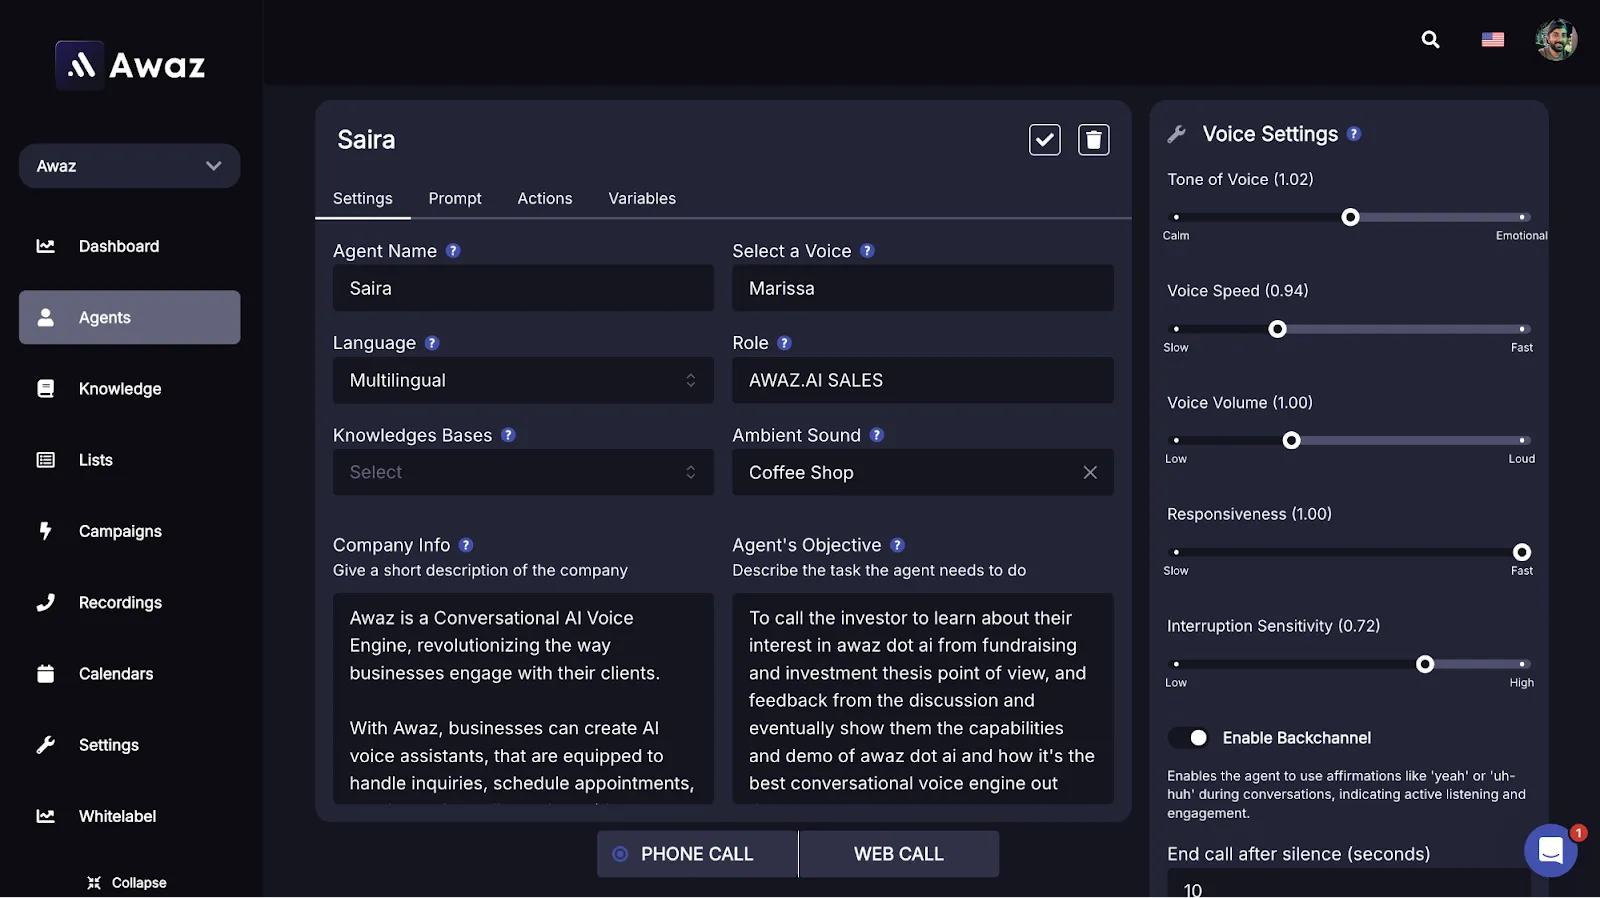Click the Tone of Voice slider handle

pyautogui.click(x=1350, y=217)
